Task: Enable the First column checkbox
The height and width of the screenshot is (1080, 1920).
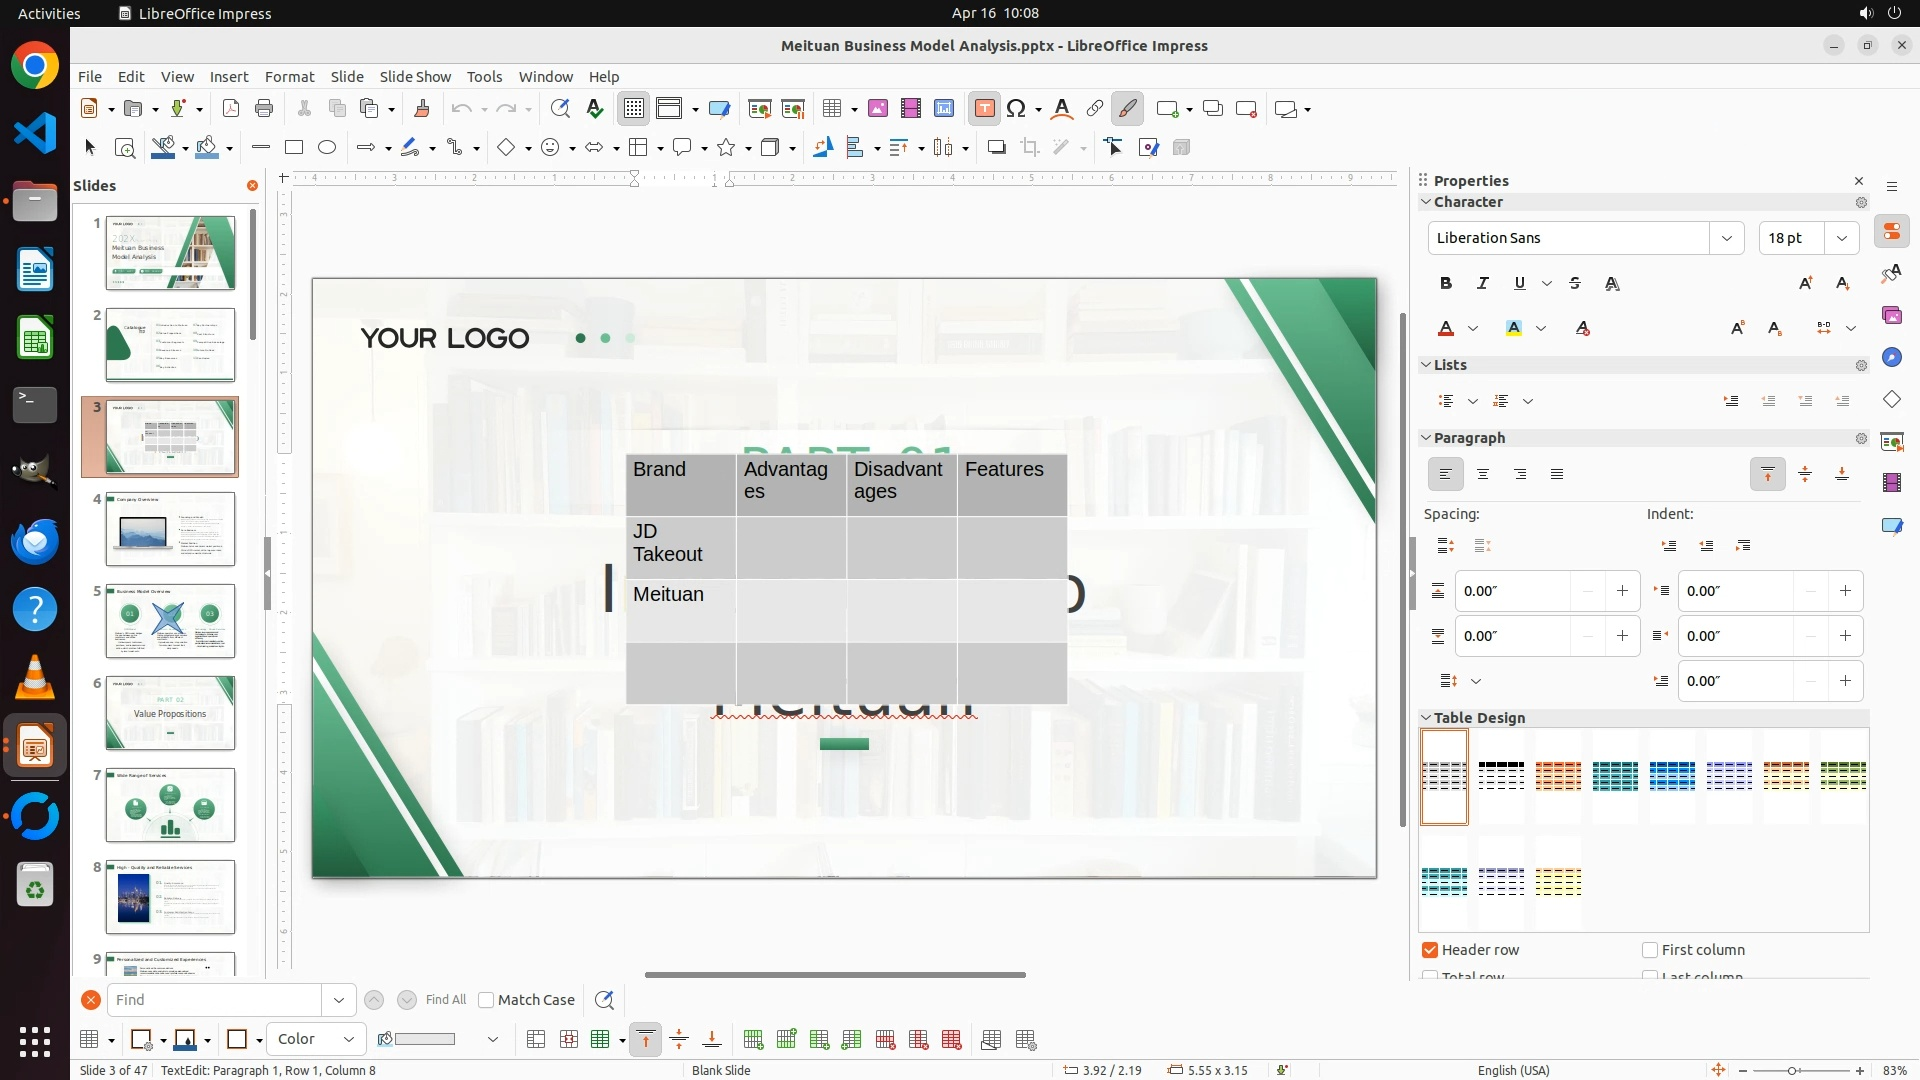Action: (1650, 950)
